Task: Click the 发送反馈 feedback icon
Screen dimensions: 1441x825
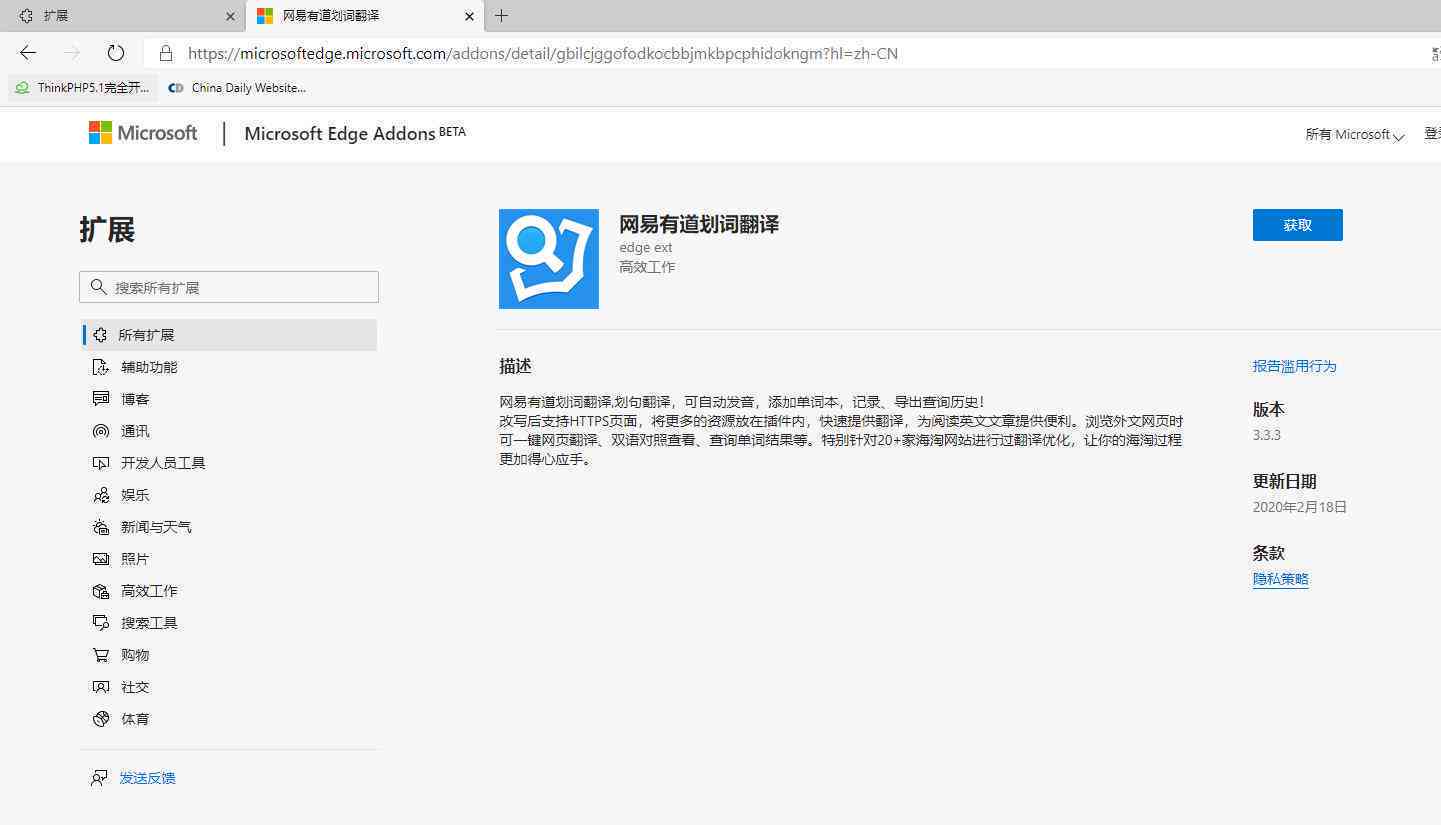Action: [99, 778]
